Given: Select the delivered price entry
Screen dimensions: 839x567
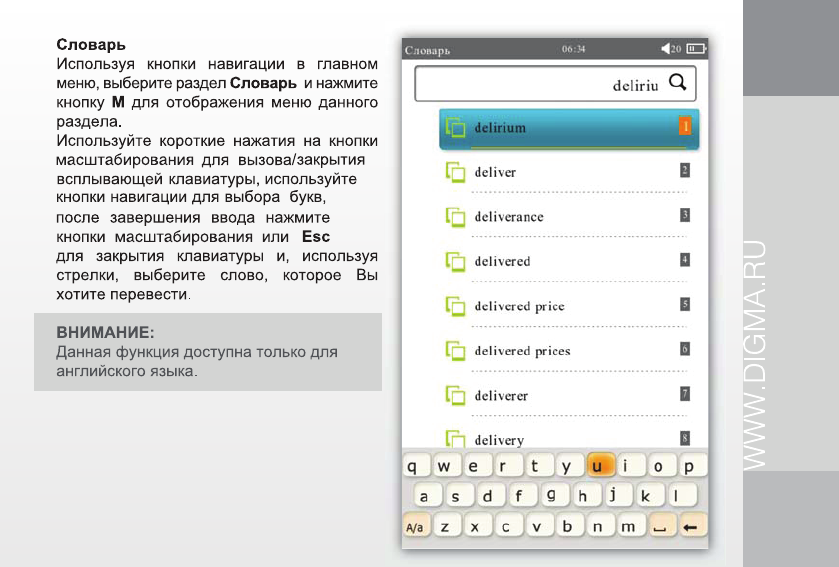Looking at the screenshot, I should pos(569,307).
